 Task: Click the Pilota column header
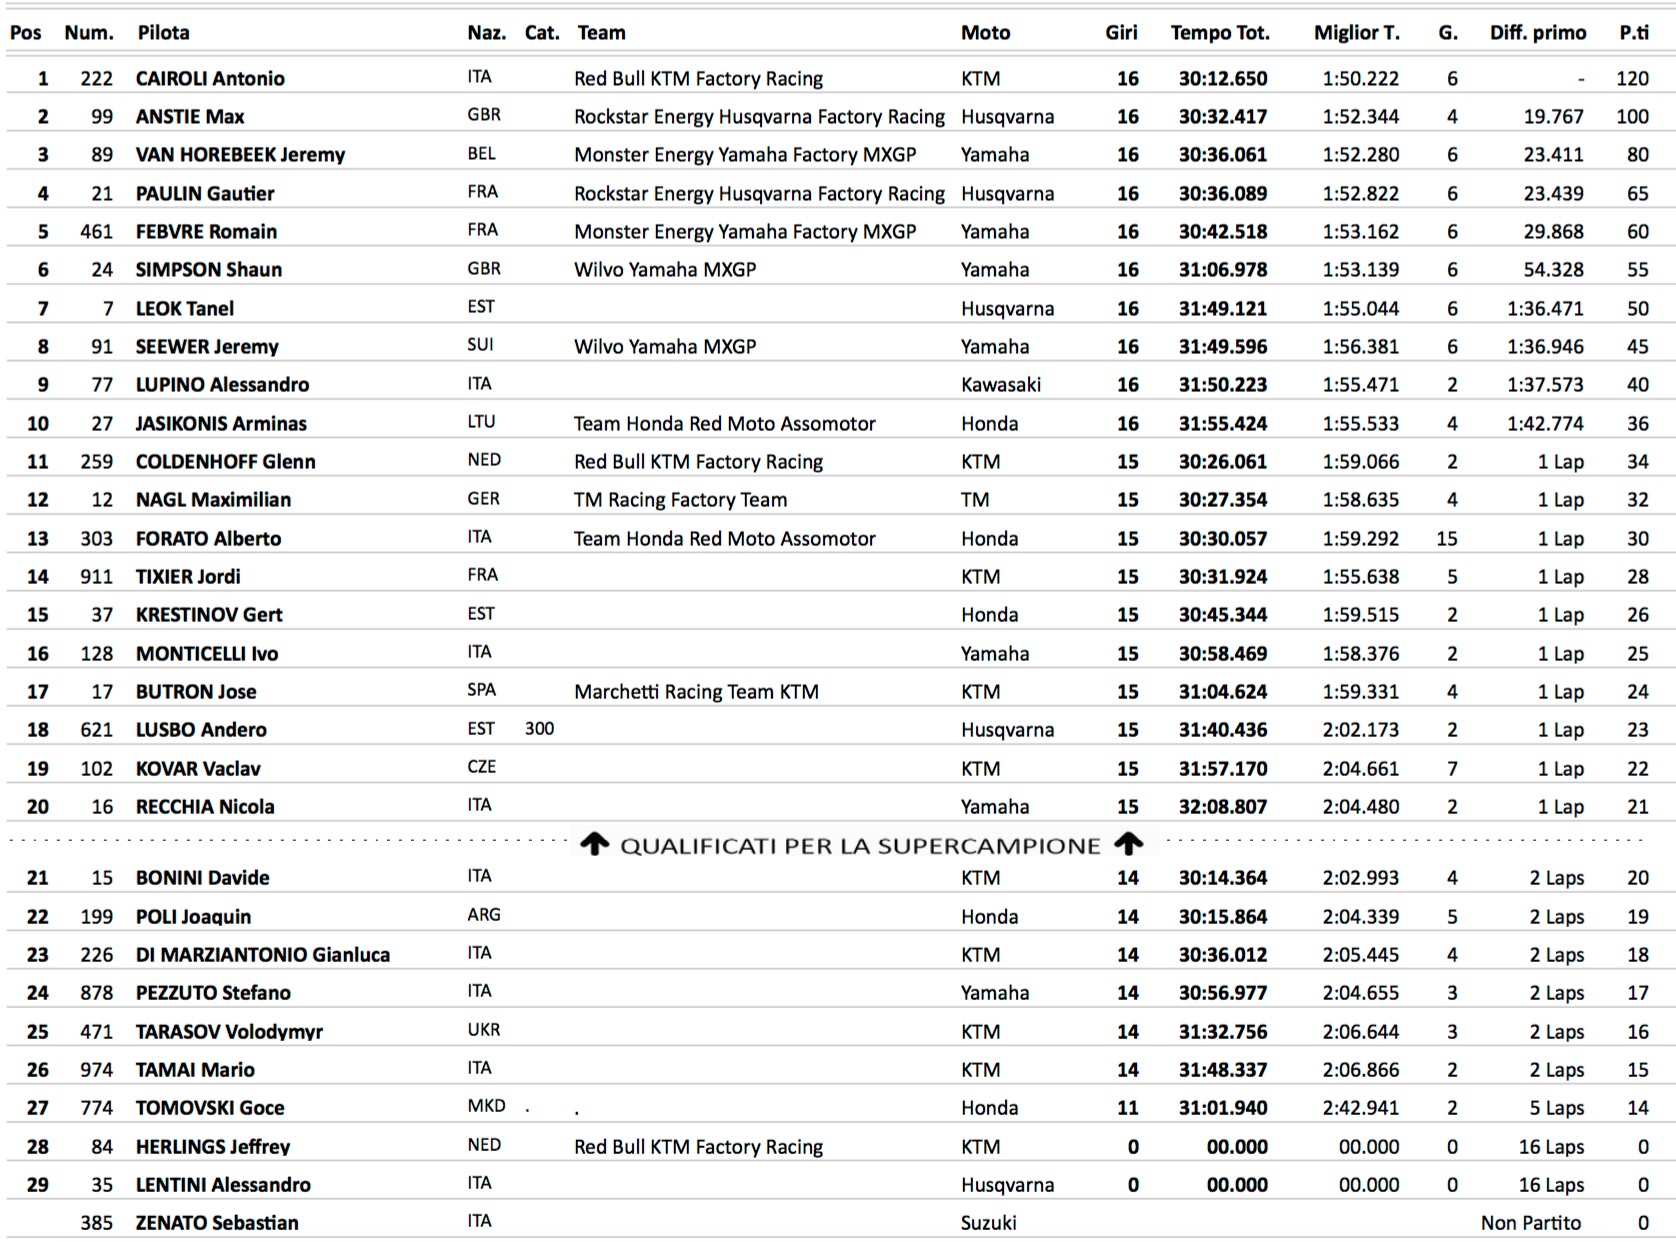click(163, 33)
